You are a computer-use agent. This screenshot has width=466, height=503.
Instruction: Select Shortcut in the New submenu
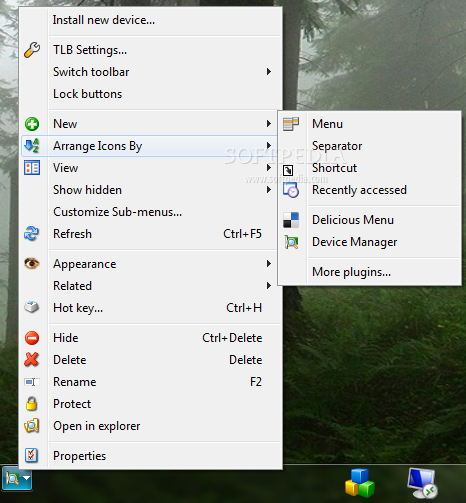pyautogui.click(x=370, y=168)
